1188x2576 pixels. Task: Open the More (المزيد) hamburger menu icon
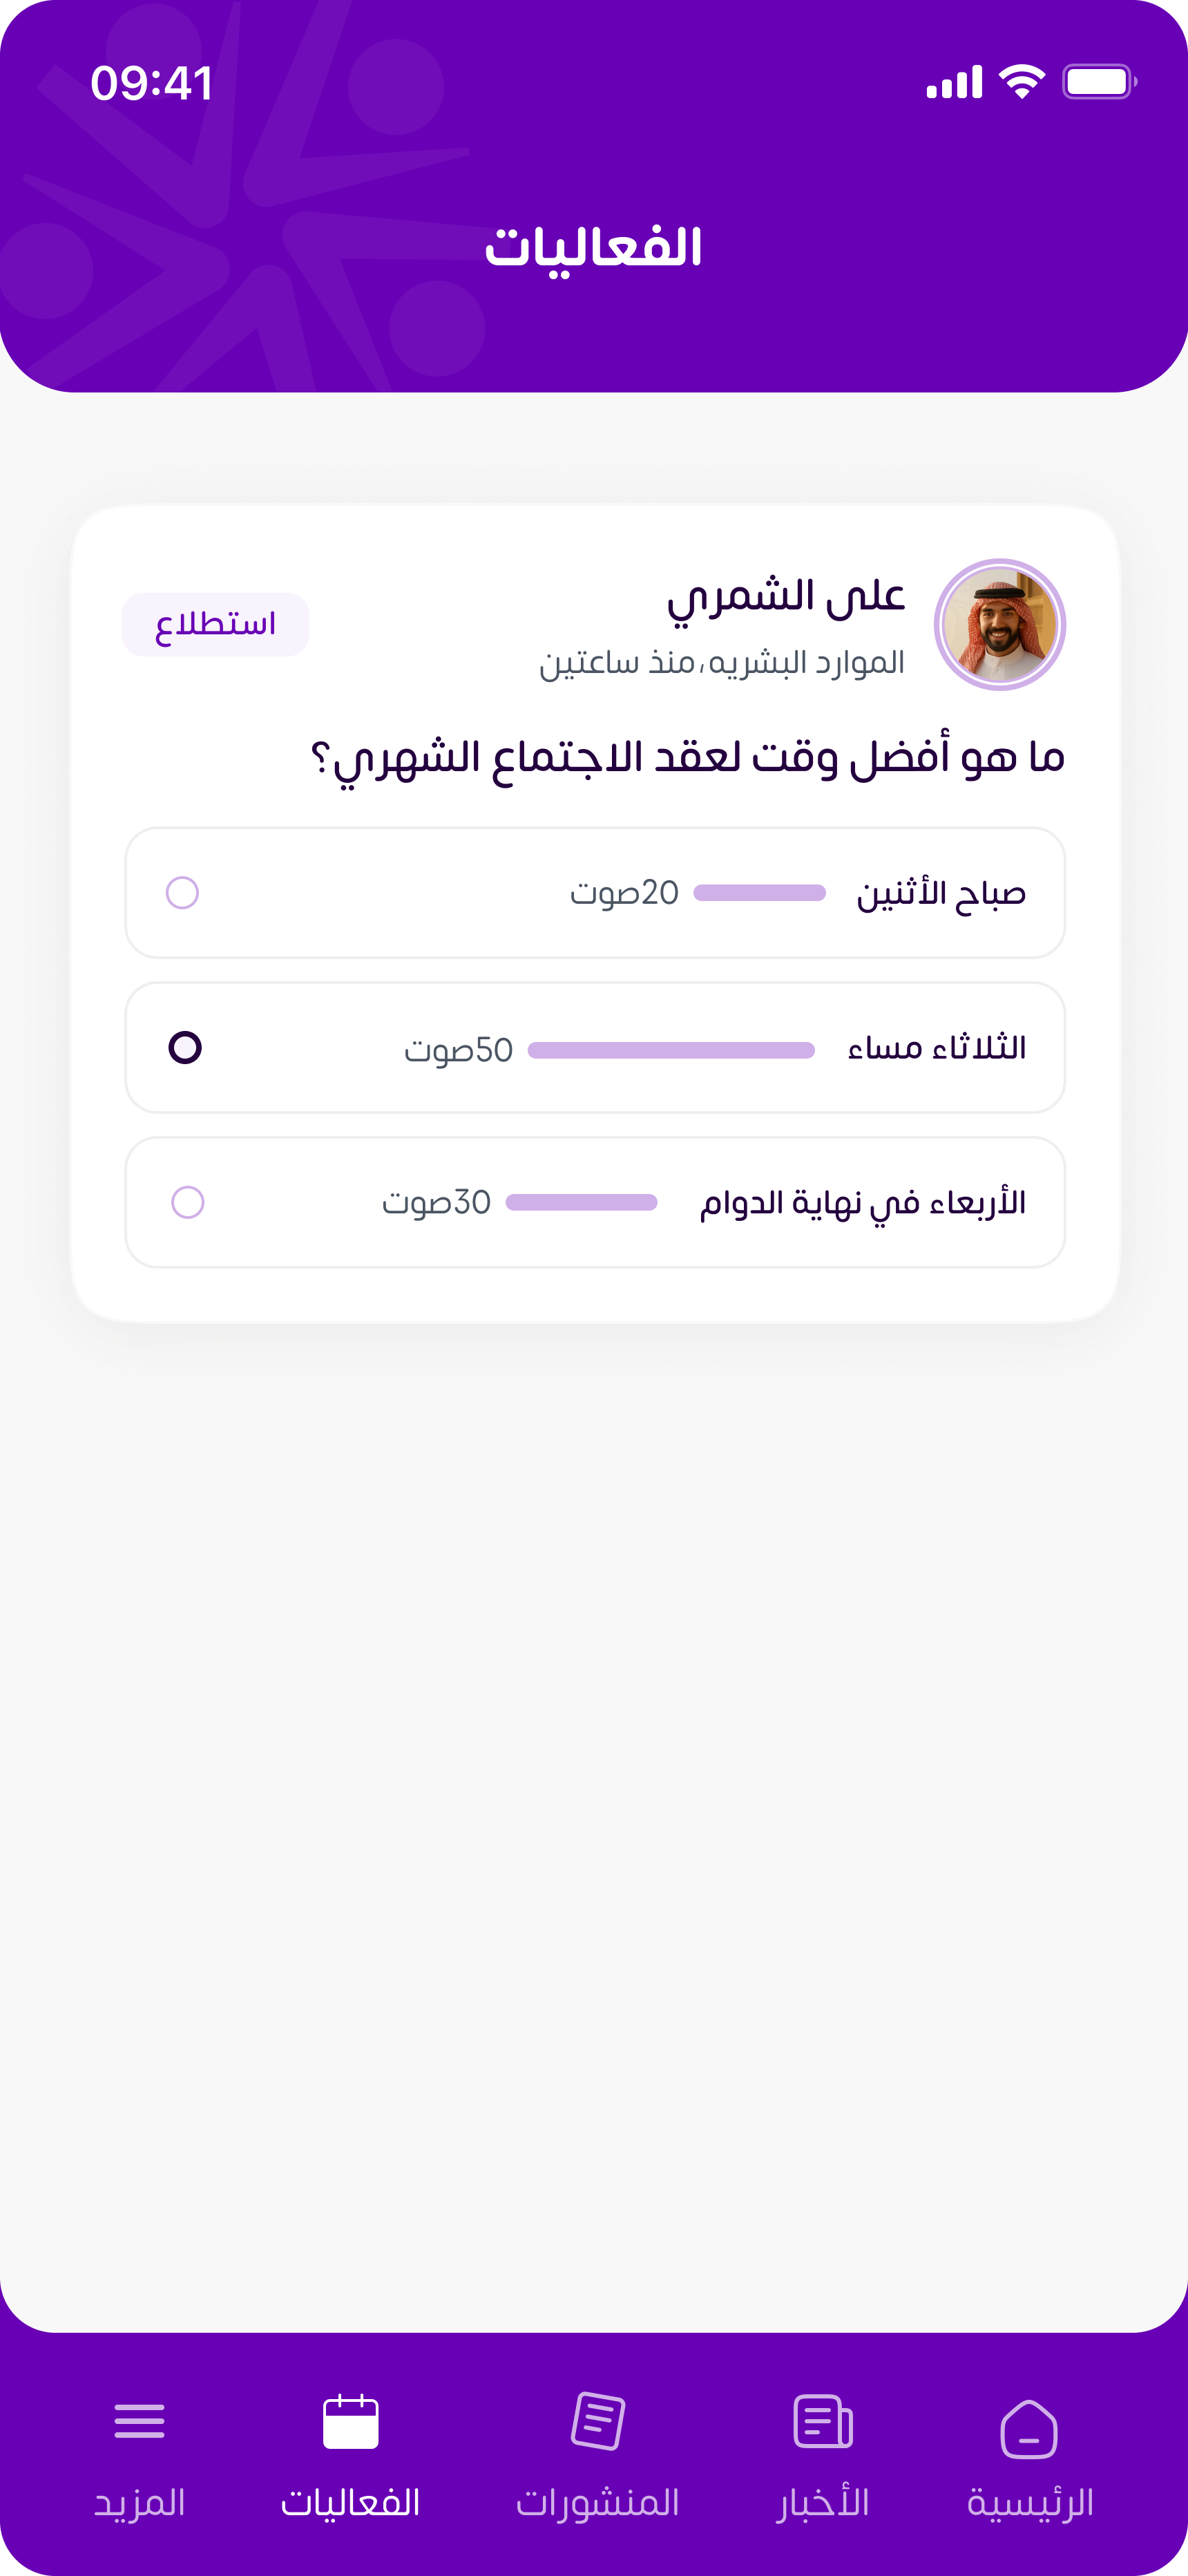pos(139,2421)
